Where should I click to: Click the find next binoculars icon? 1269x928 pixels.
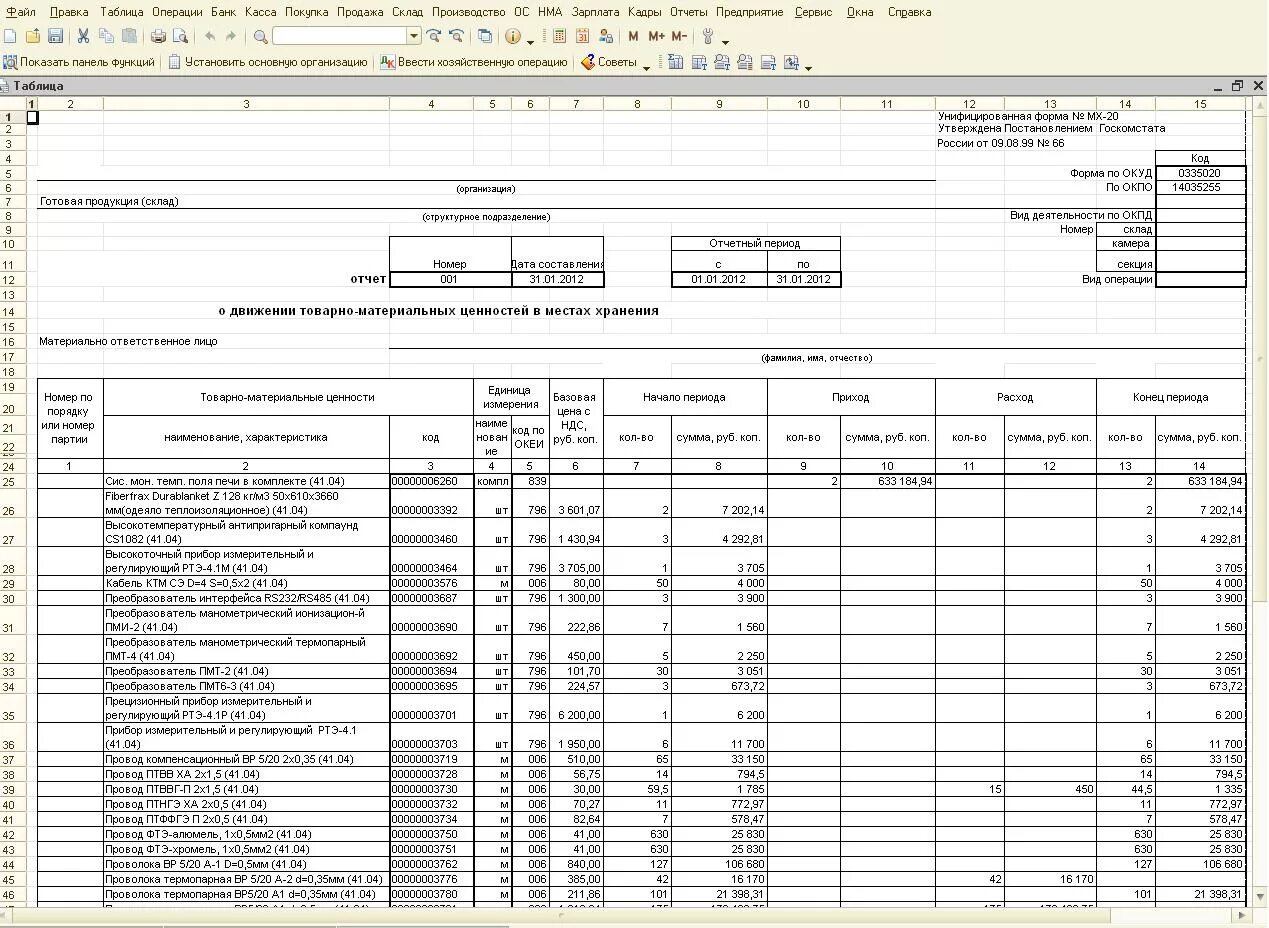coord(433,36)
